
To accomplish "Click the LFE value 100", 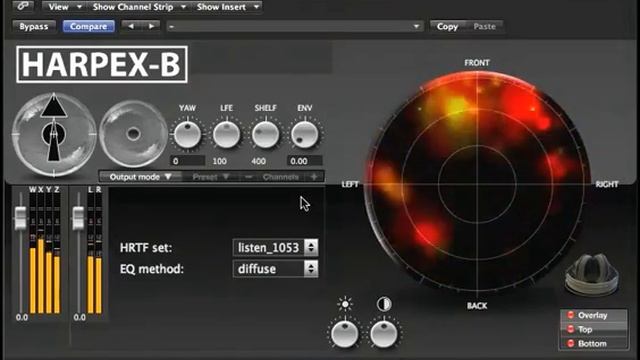I will (x=220, y=161).
